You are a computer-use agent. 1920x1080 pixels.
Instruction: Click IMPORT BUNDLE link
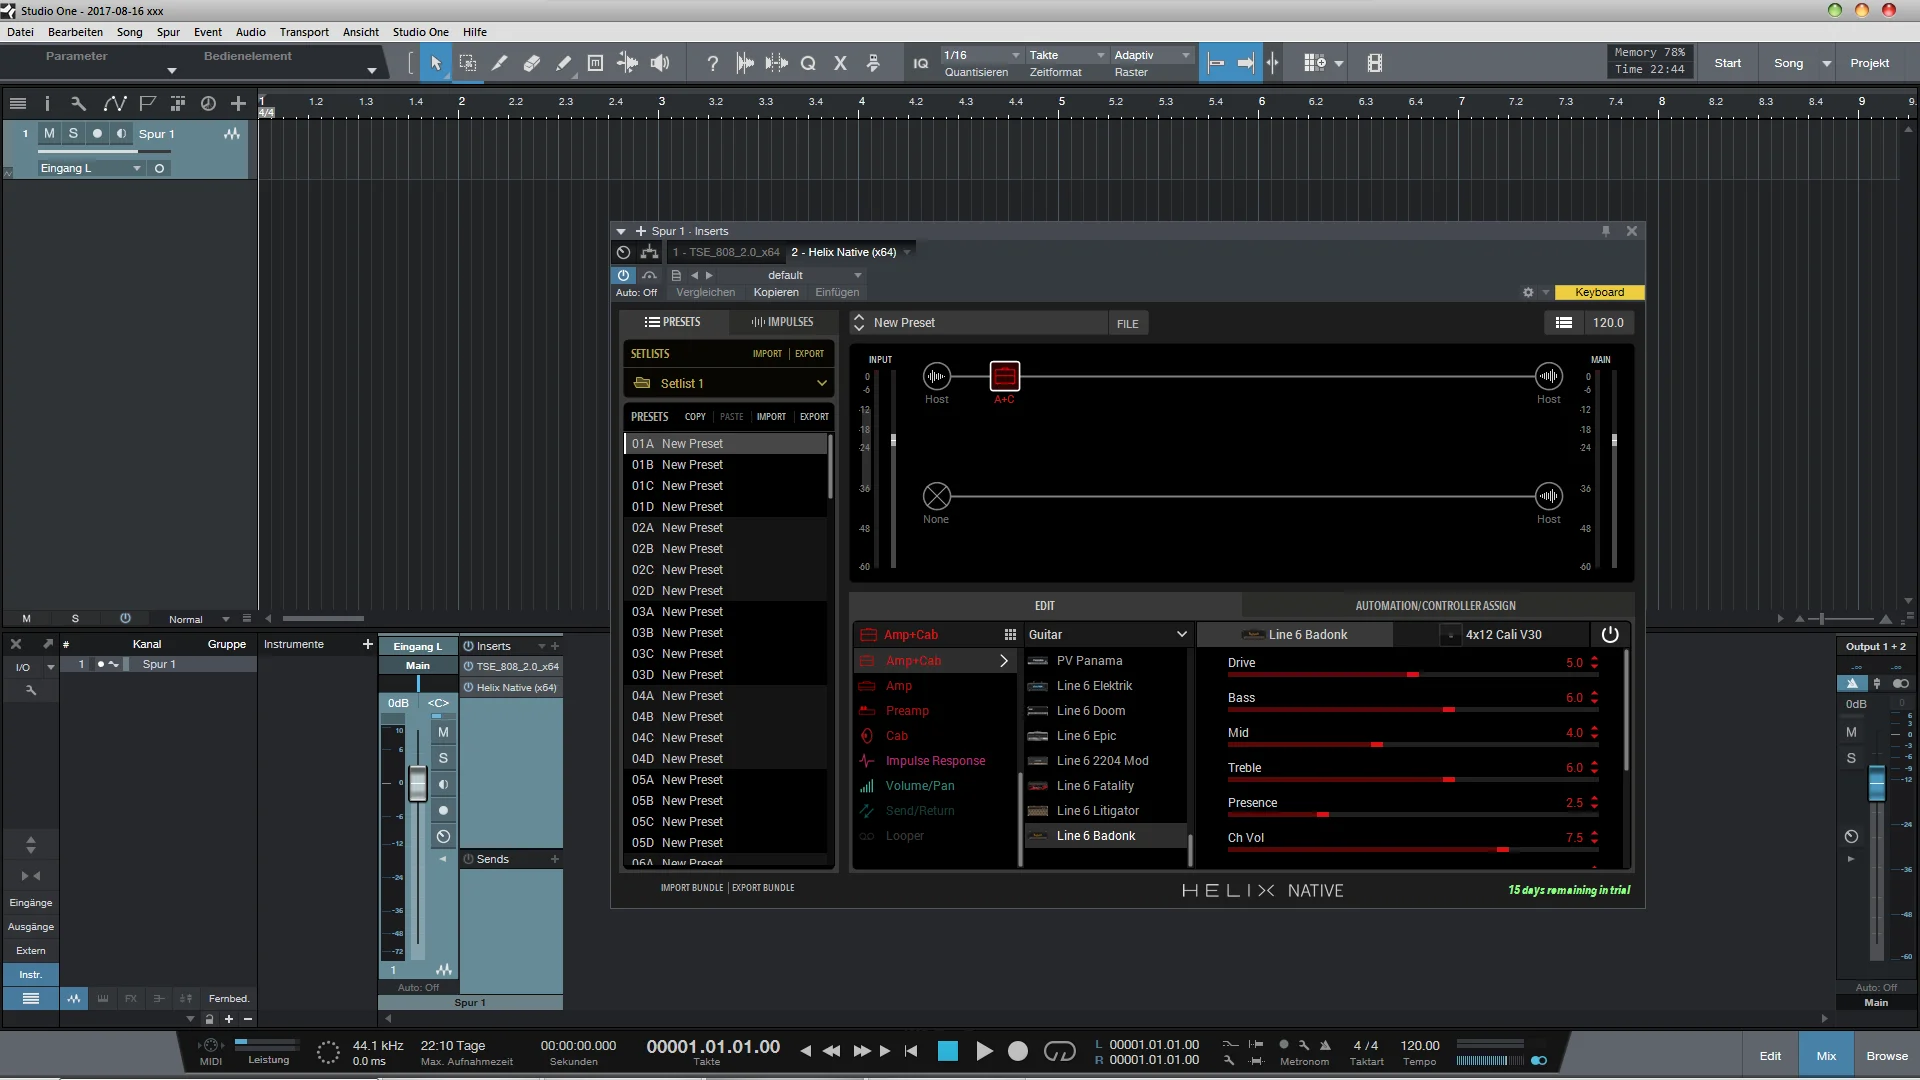pos(691,888)
